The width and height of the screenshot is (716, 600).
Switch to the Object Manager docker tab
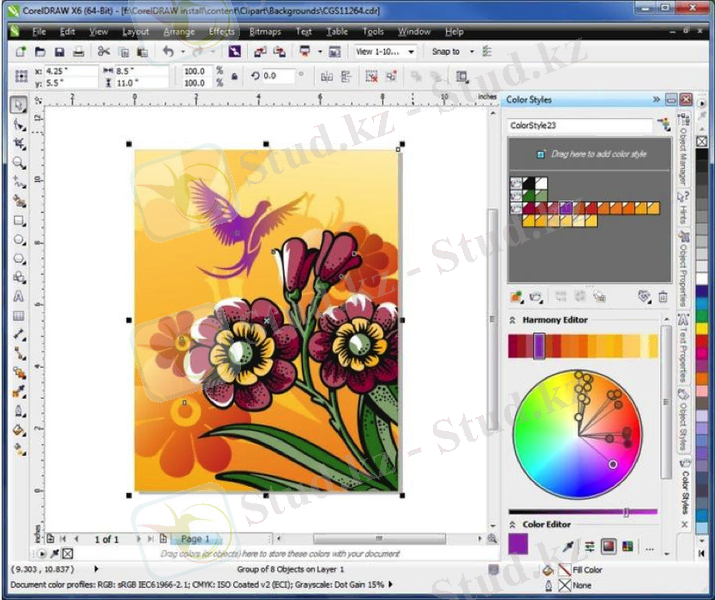(x=683, y=149)
